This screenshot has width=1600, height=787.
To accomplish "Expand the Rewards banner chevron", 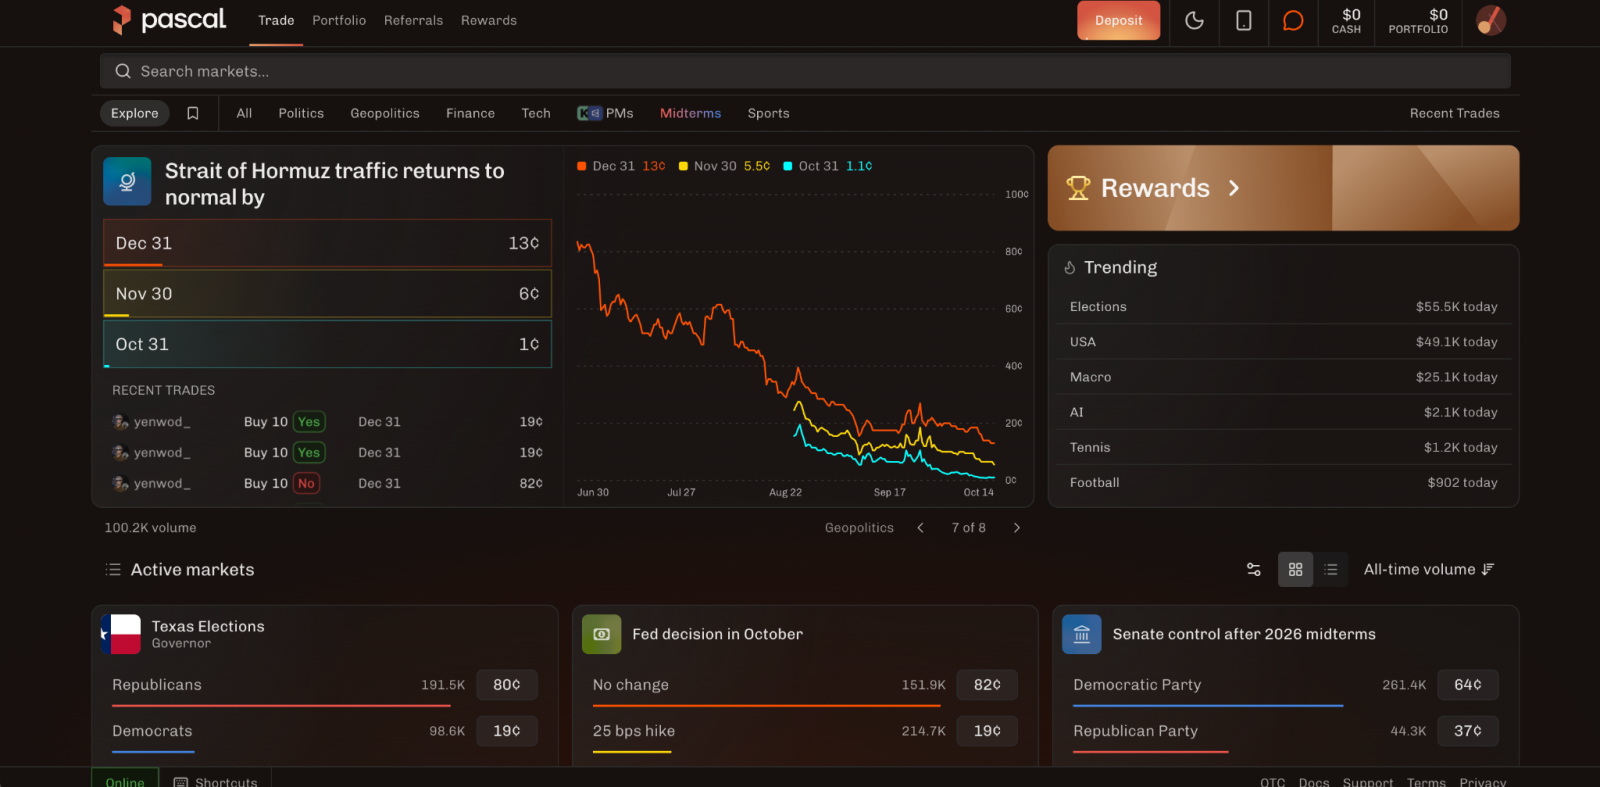I will (1234, 188).
